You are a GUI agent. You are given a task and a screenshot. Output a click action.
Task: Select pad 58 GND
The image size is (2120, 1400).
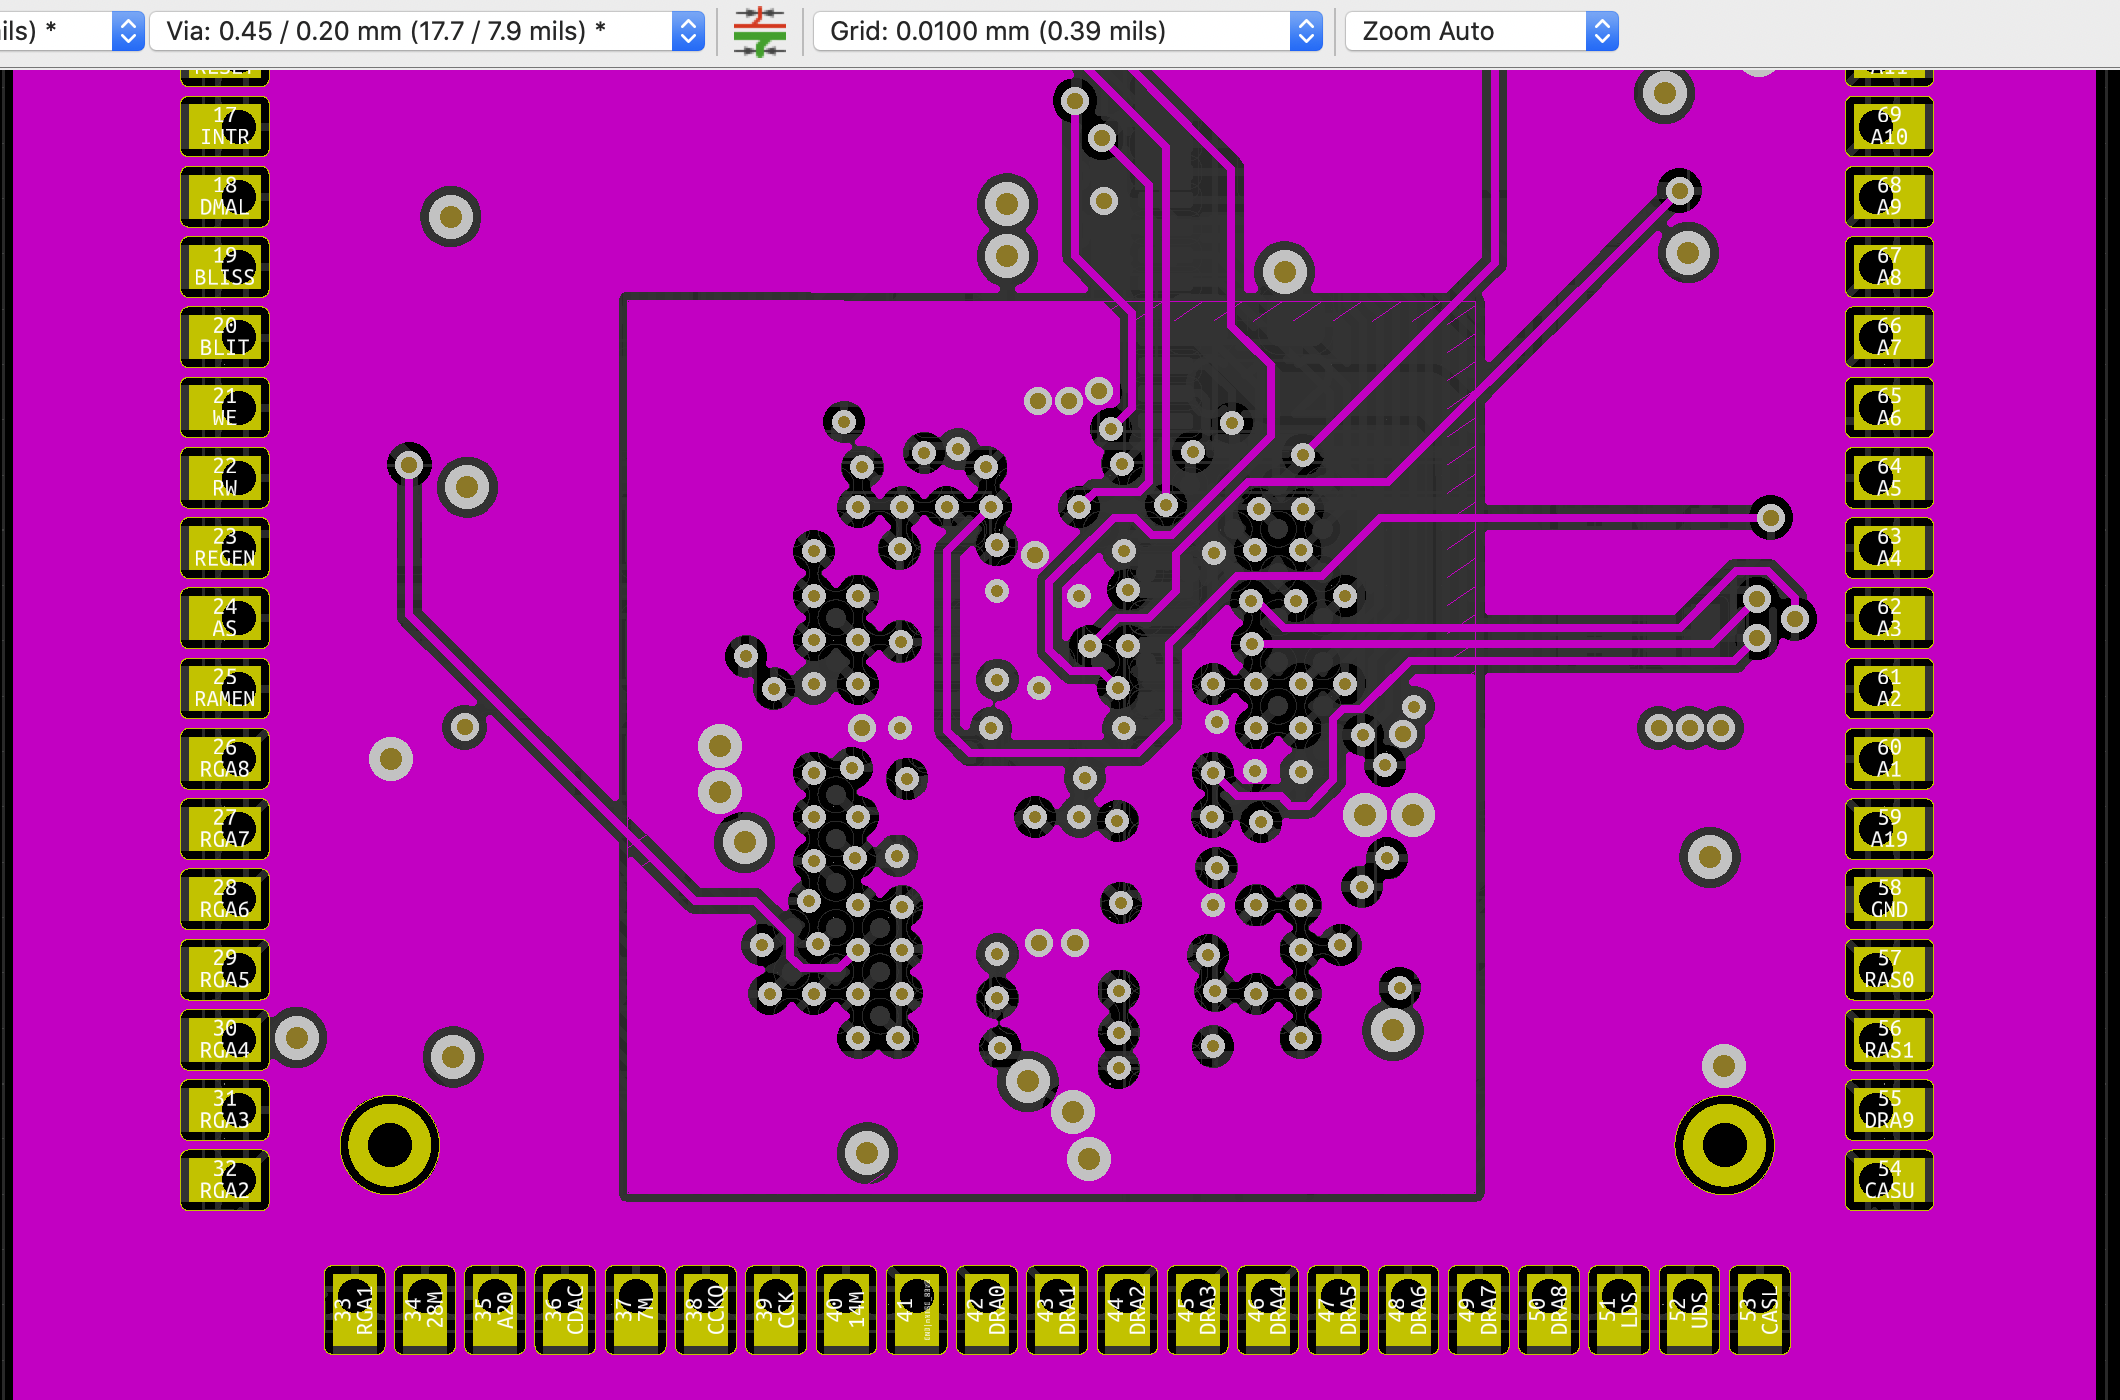point(1888,899)
